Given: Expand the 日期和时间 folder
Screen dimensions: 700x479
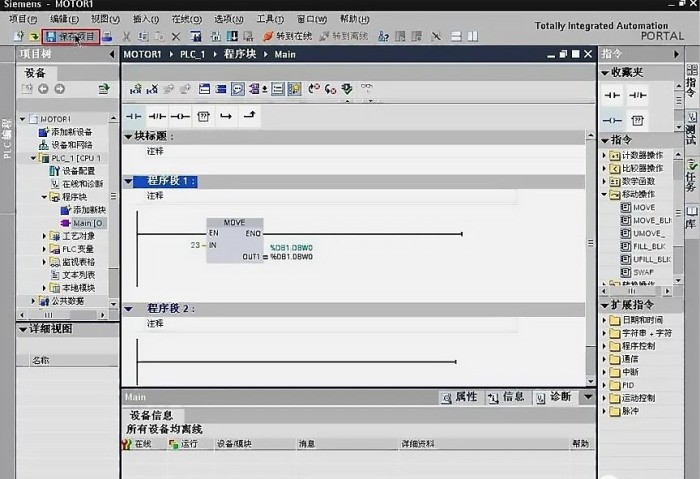Looking at the screenshot, I should click(x=604, y=320).
